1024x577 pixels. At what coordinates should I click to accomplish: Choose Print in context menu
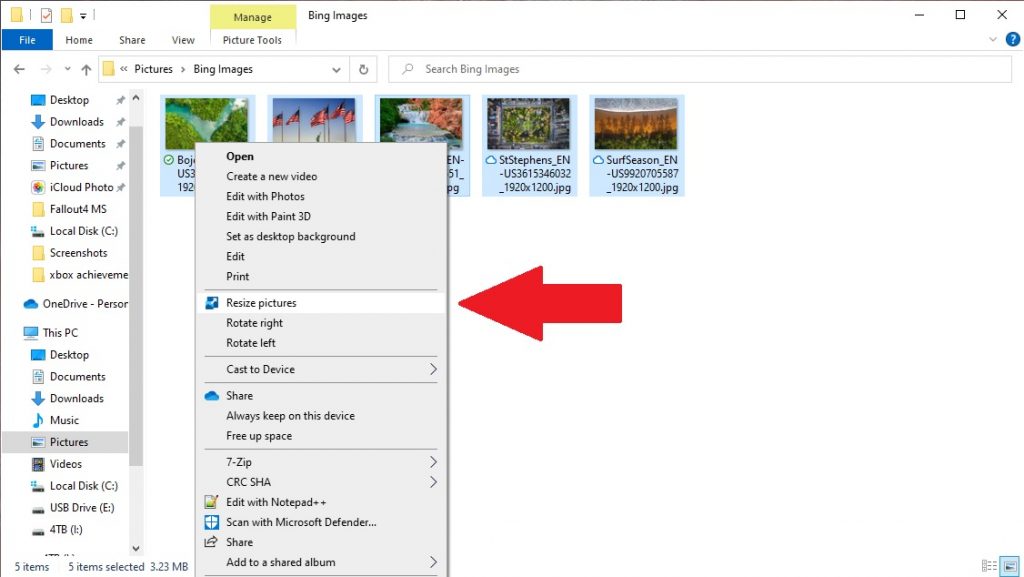[321, 277]
